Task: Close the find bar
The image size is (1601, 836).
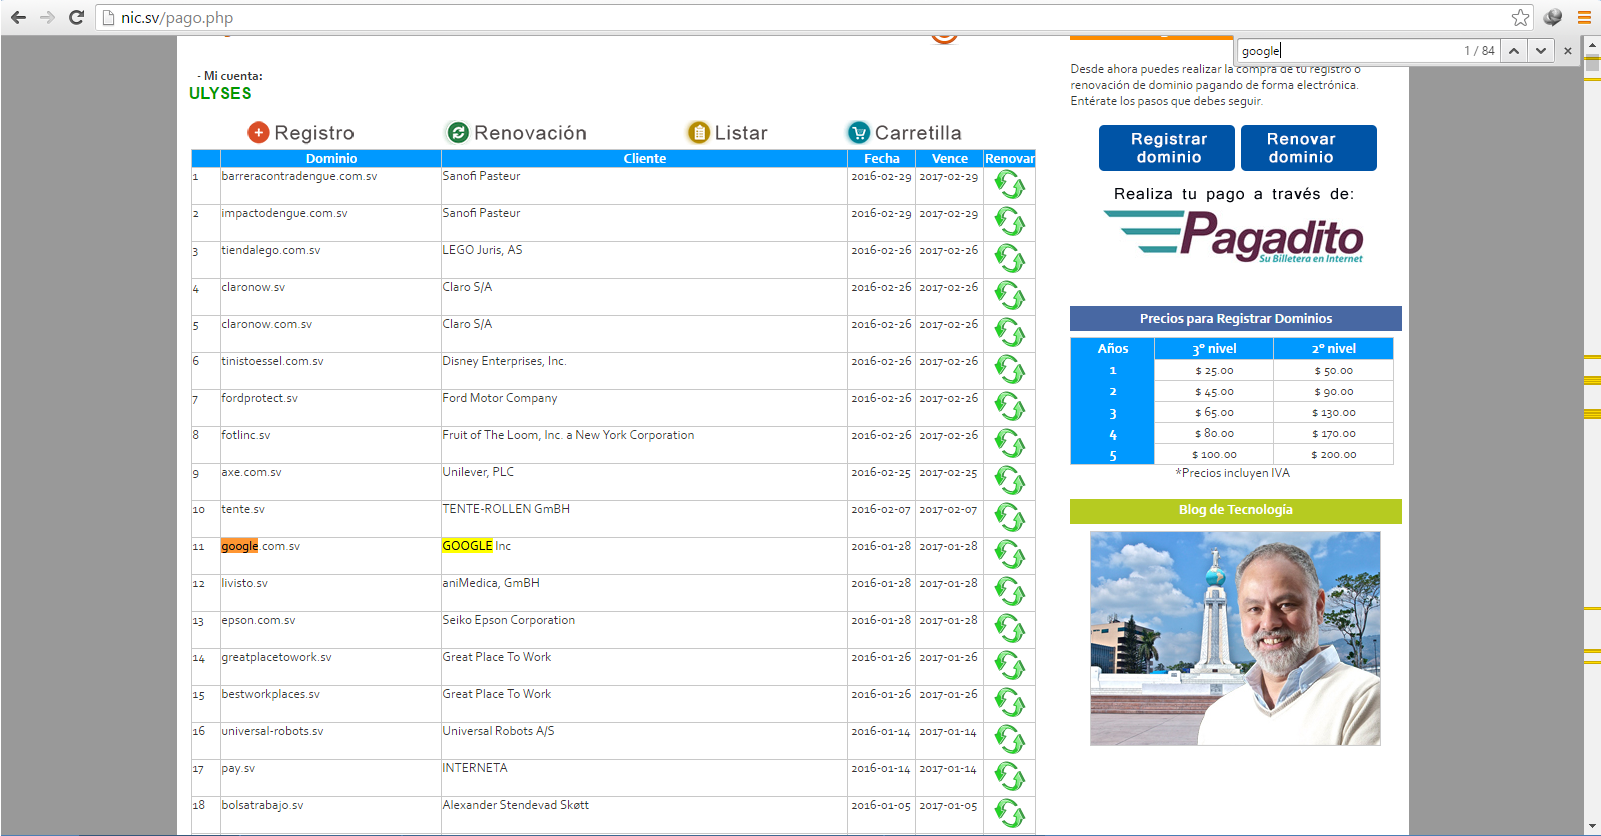Action: (x=1568, y=50)
